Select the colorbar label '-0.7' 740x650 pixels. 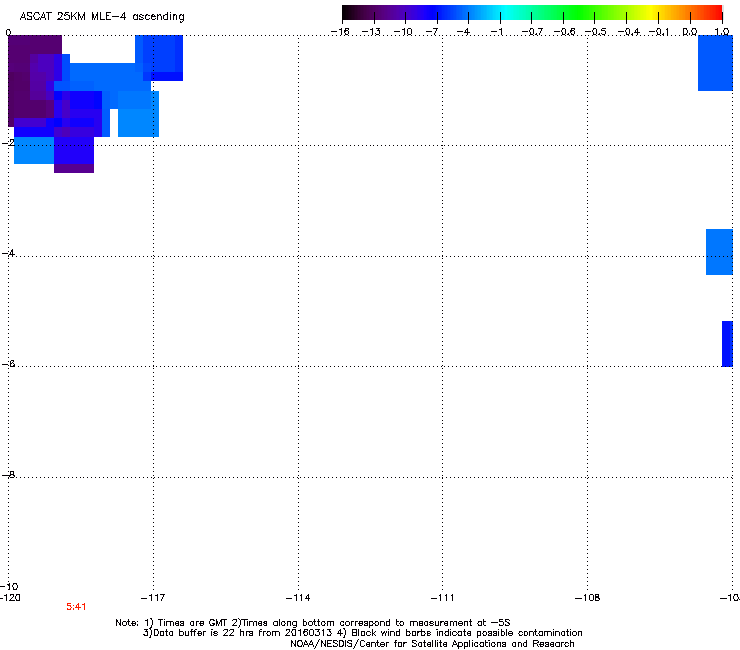532,32
